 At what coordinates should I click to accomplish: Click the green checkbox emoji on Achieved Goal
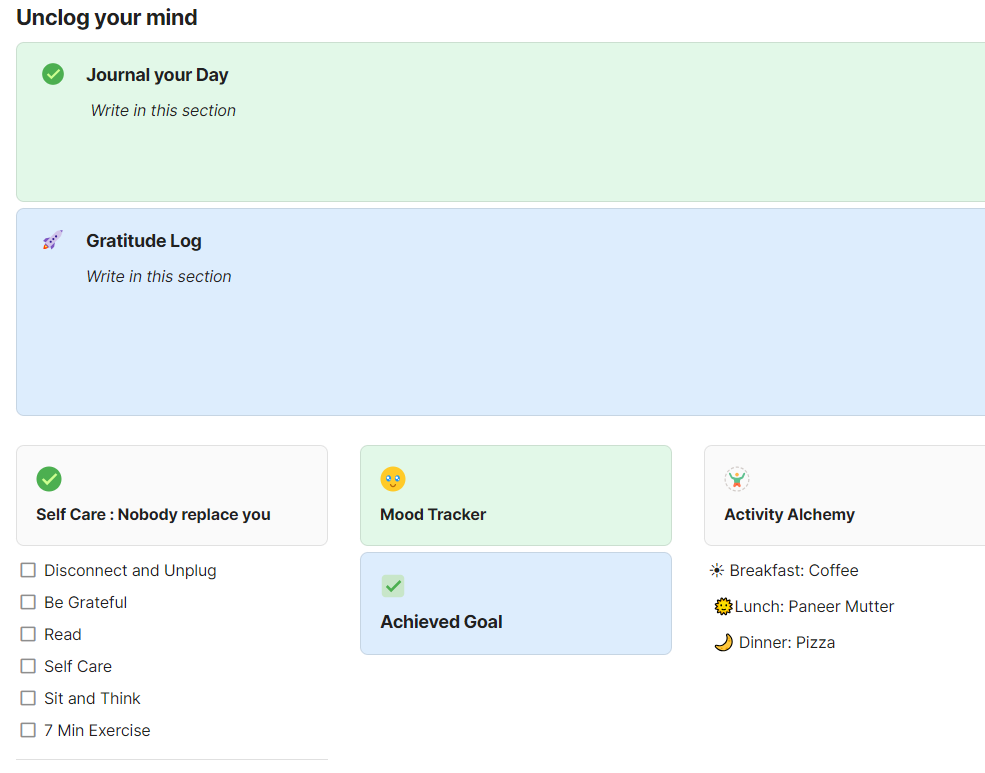coord(392,586)
